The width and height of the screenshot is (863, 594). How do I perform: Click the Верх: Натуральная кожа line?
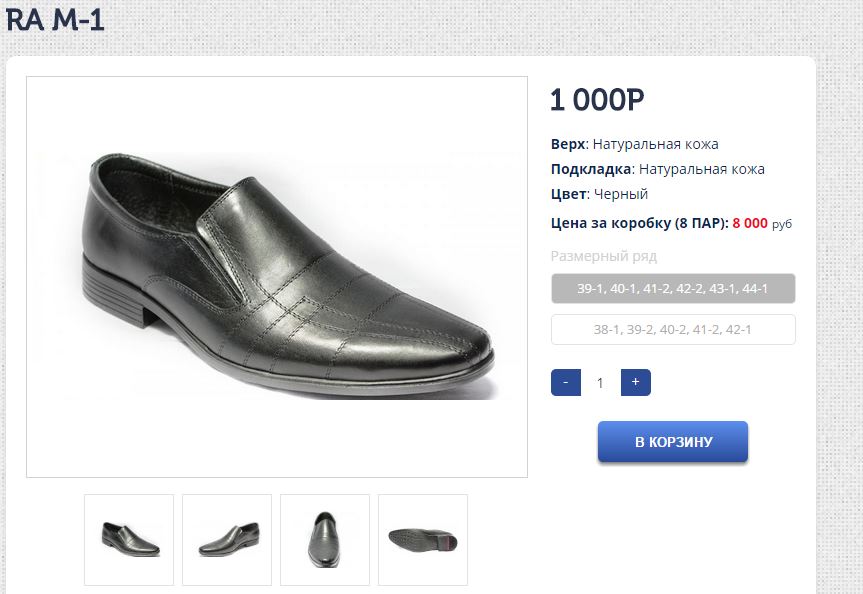tap(634, 144)
